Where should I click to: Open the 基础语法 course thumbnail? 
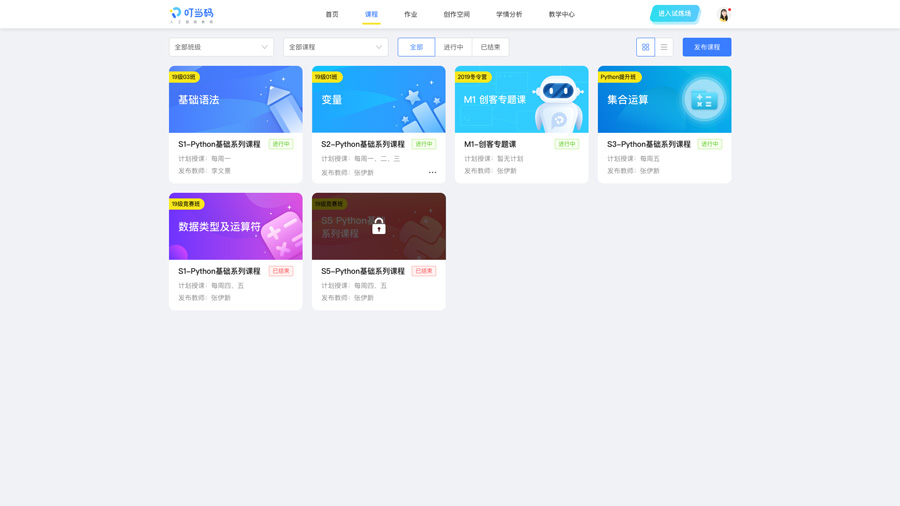pyautogui.click(x=235, y=99)
